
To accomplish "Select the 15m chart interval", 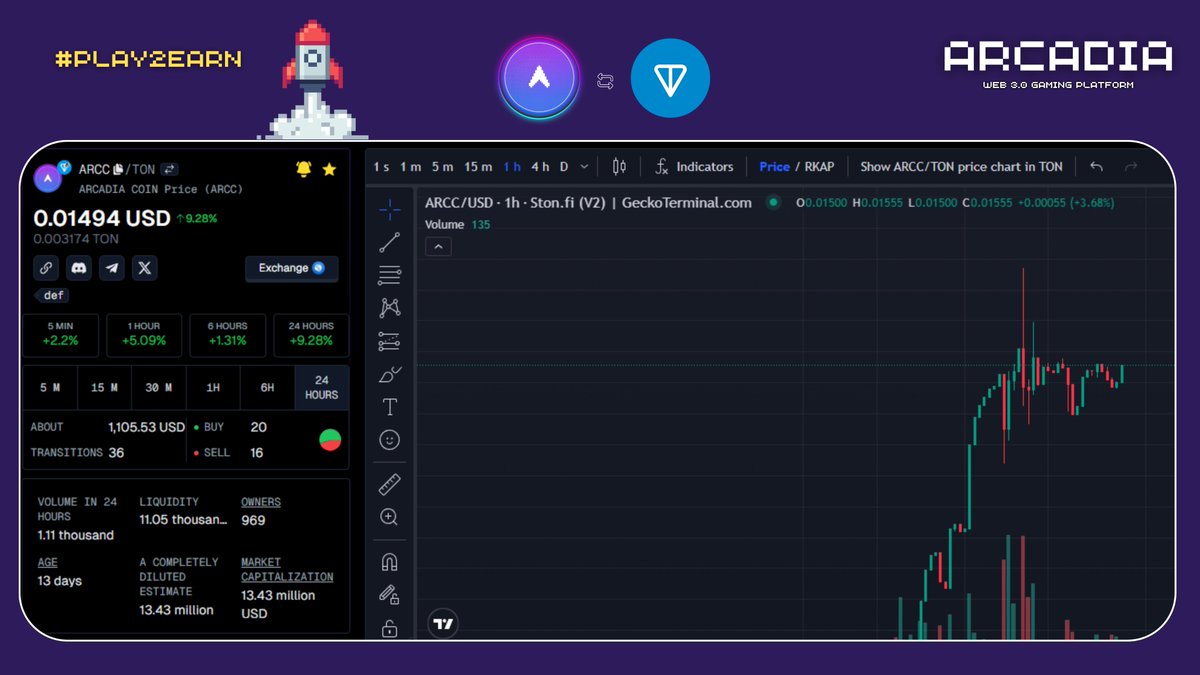I will pos(478,167).
